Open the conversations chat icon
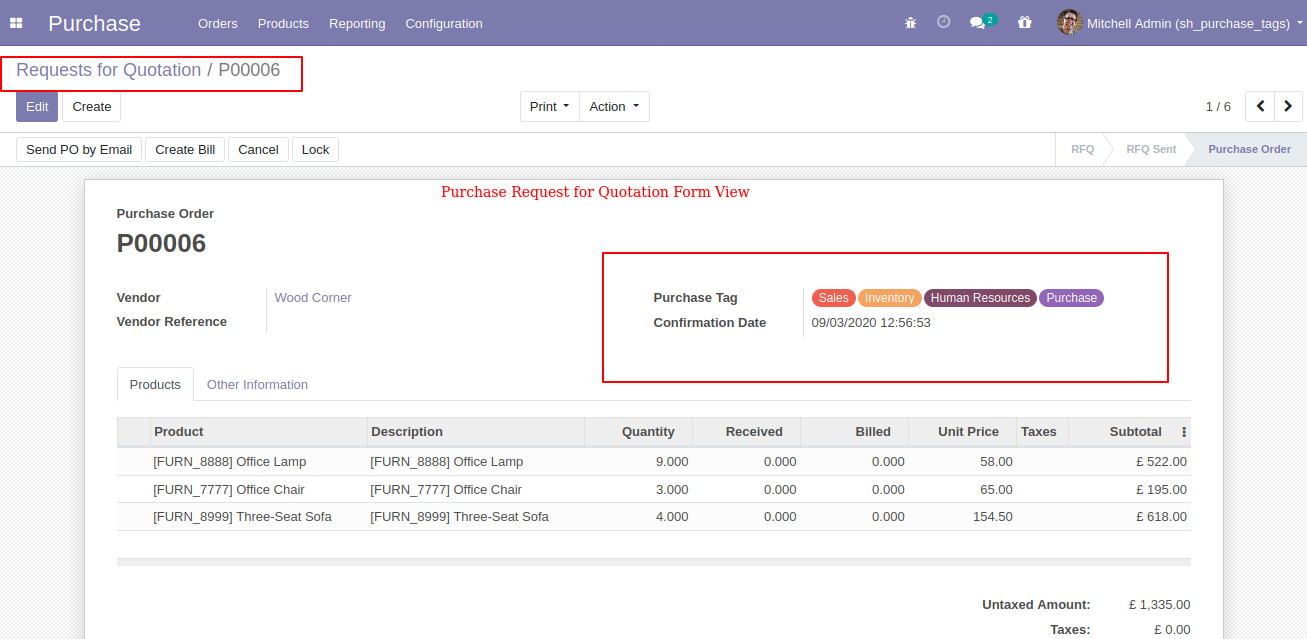1307x639 pixels. 978,23
